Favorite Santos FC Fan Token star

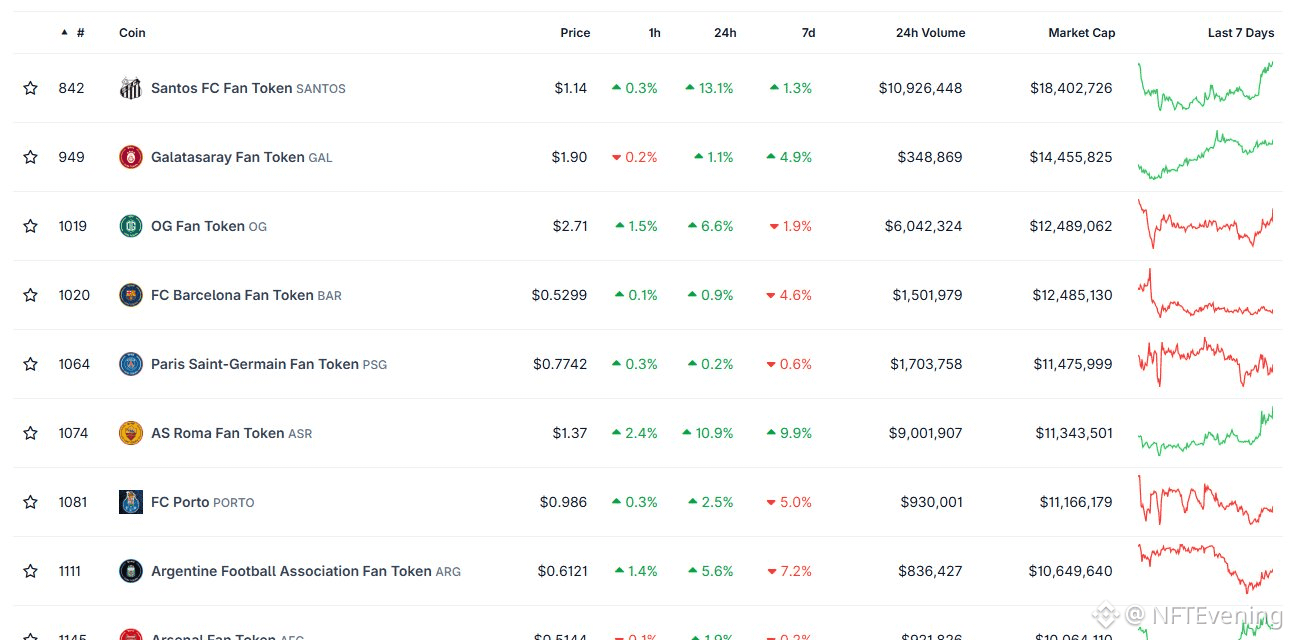click(31, 88)
